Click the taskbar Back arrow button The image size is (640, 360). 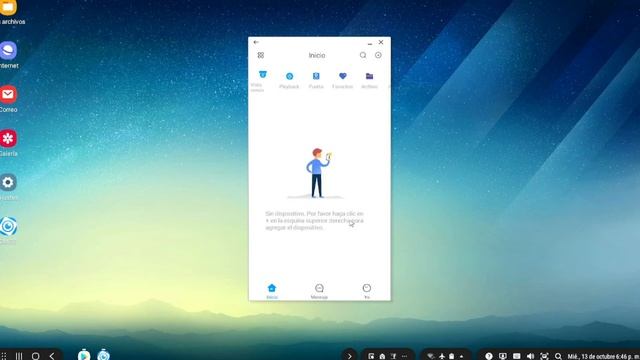(52, 356)
